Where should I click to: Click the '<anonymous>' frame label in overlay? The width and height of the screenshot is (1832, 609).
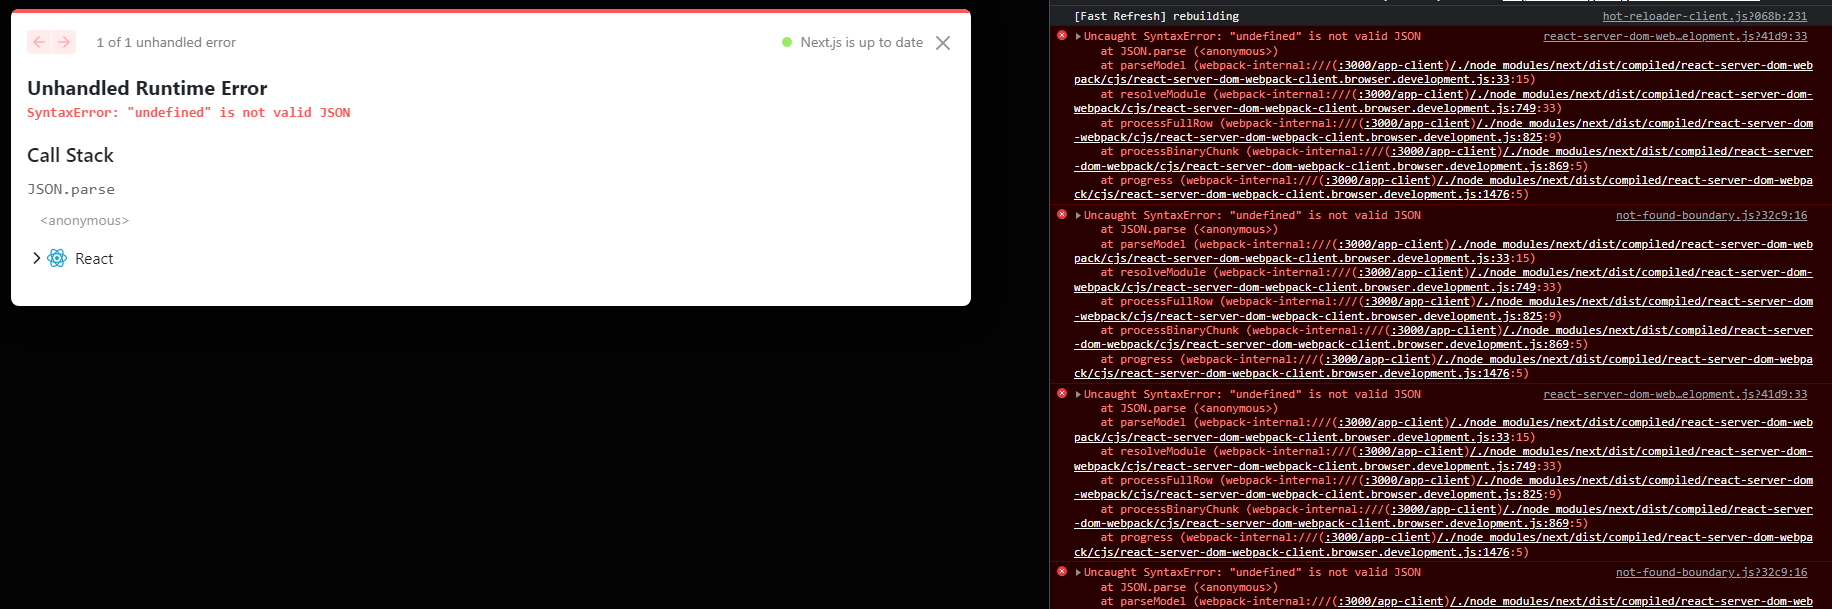click(85, 220)
